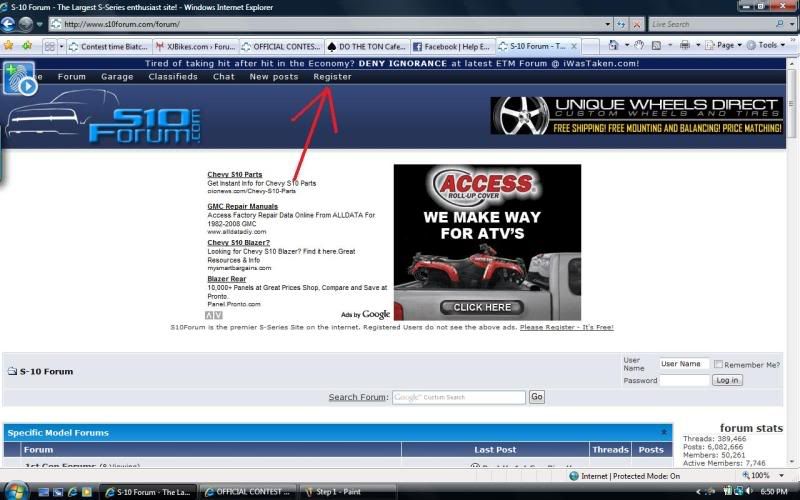Click the Live Search magnifier icon

point(780,24)
